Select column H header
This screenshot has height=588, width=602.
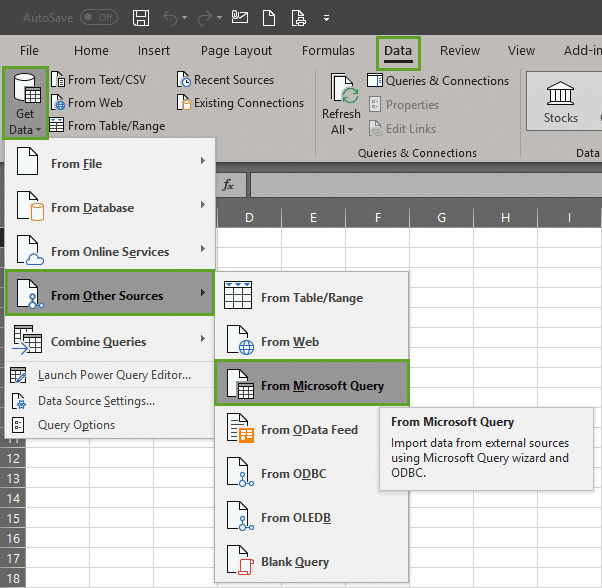click(506, 218)
